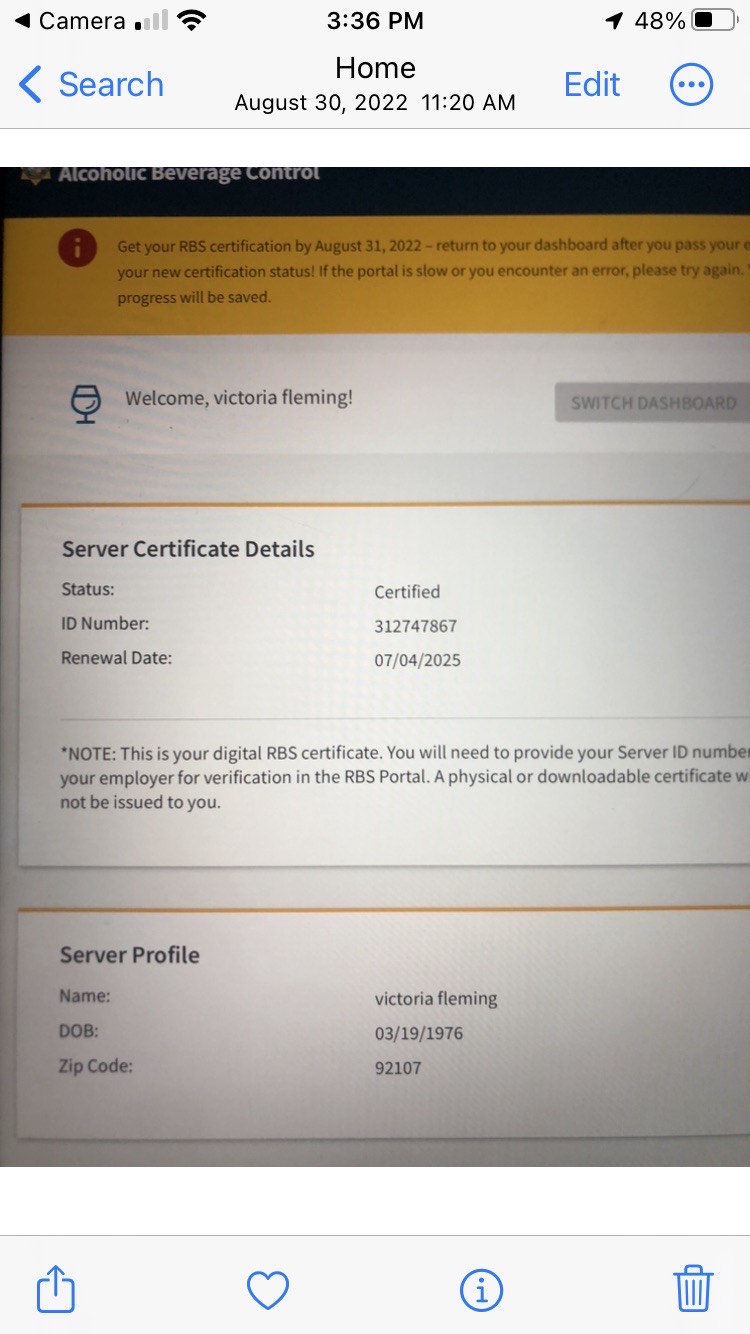Tap the Search back label
This screenshot has width=750, height=1334.
[110, 85]
